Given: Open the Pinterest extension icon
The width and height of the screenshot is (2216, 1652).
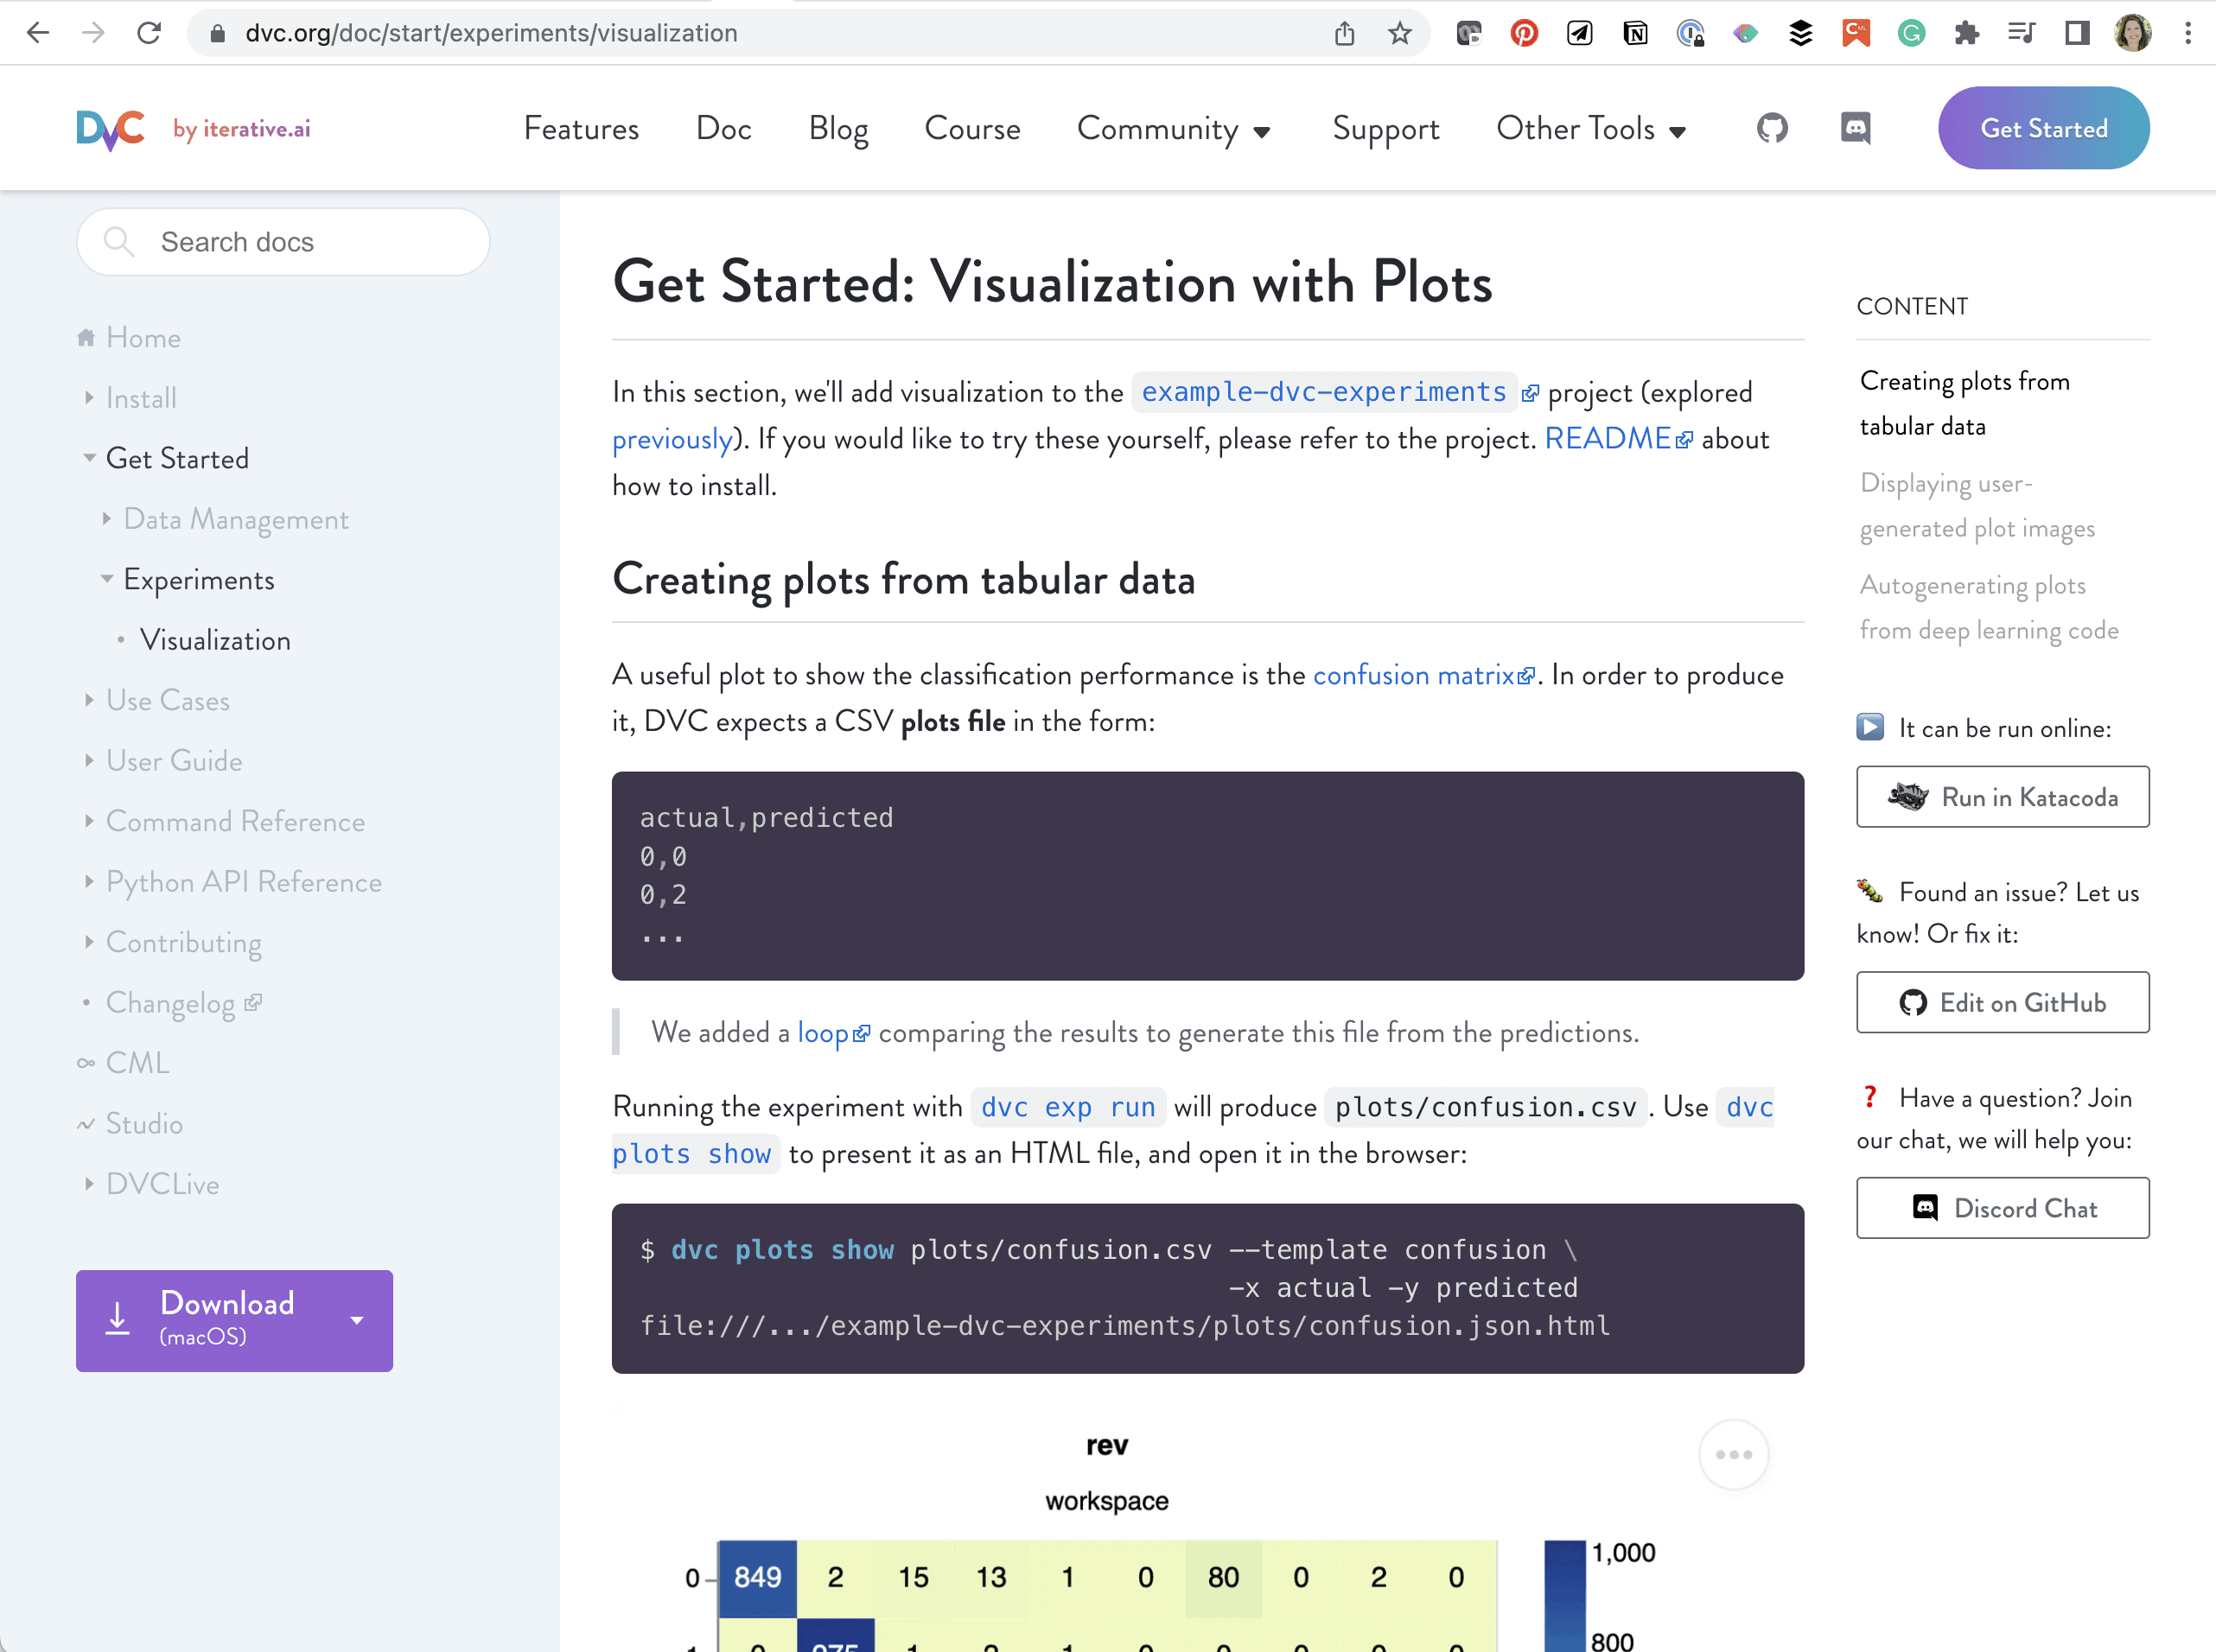Looking at the screenshot, I should [x=1524, y=33].
